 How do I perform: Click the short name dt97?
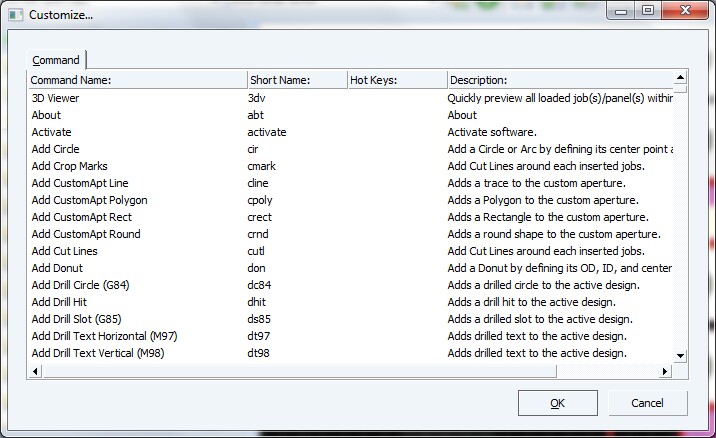click(258, 336)
